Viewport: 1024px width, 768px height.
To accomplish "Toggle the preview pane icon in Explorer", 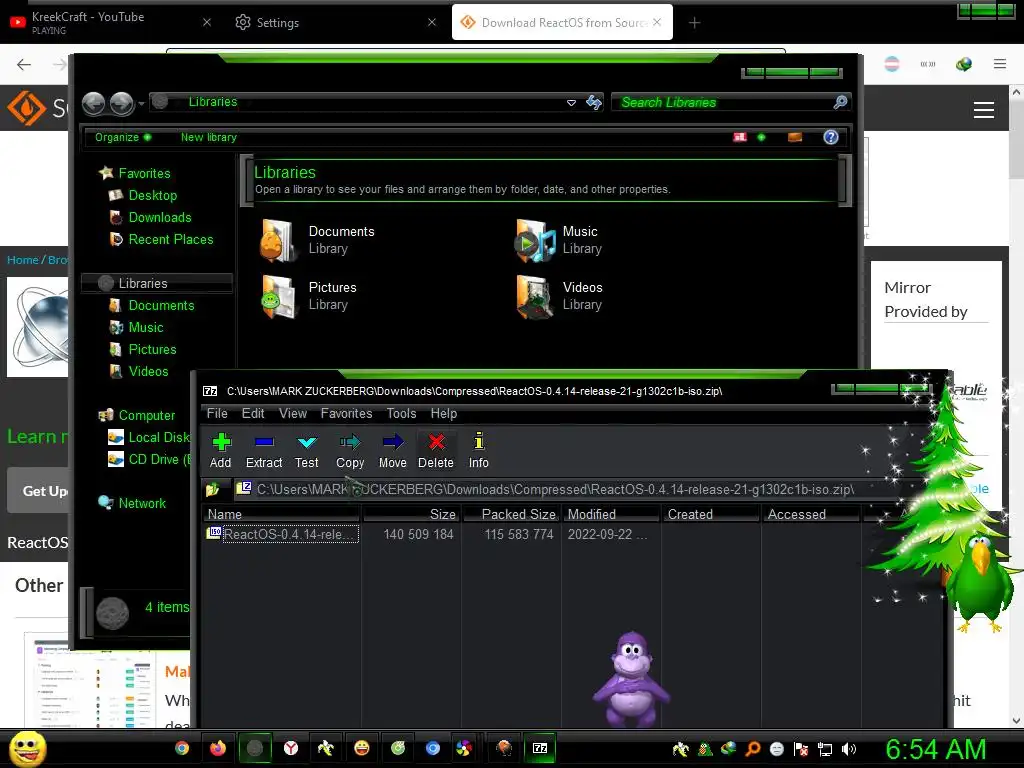I will coord(795,137).
